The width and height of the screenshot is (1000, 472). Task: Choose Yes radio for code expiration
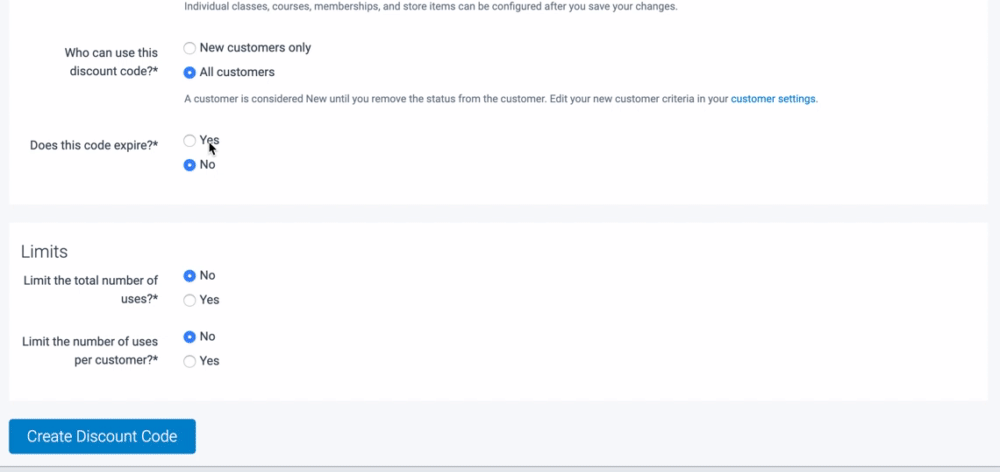(x=190, y=141)
